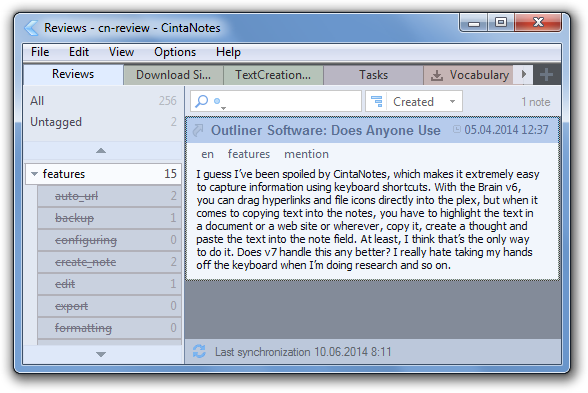Select the auto_url tag
This screenshot has width=588, height=393.
click(109, 196)
